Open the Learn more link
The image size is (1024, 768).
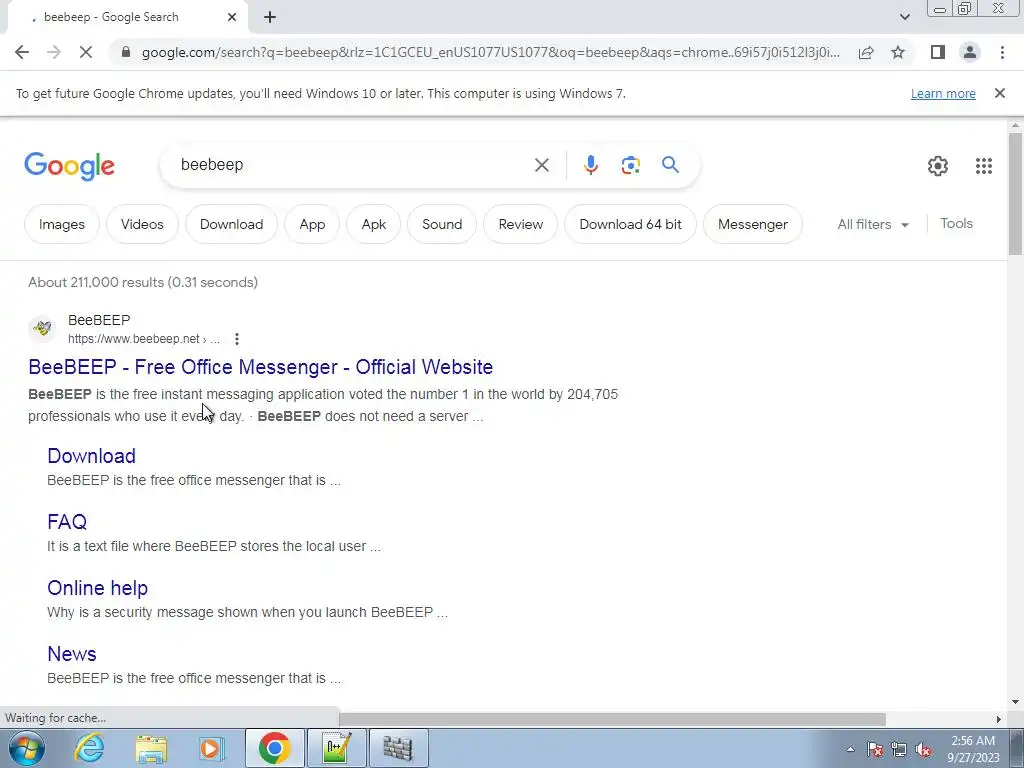(x=943, y=93)
